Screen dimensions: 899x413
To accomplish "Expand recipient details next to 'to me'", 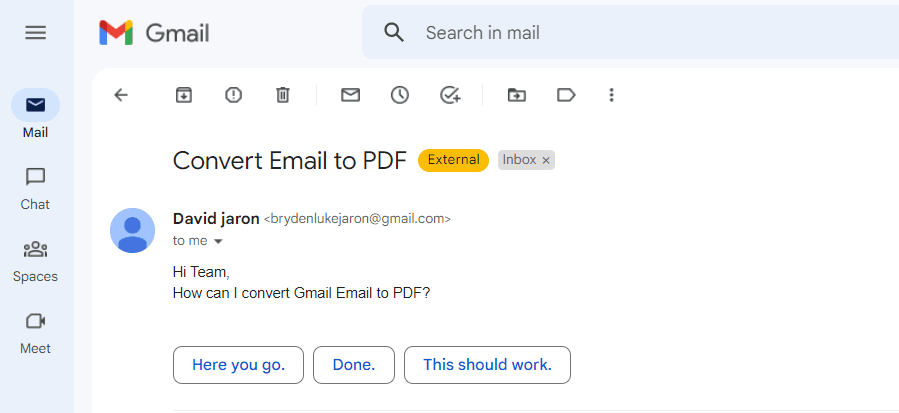I will coord(218,241).
